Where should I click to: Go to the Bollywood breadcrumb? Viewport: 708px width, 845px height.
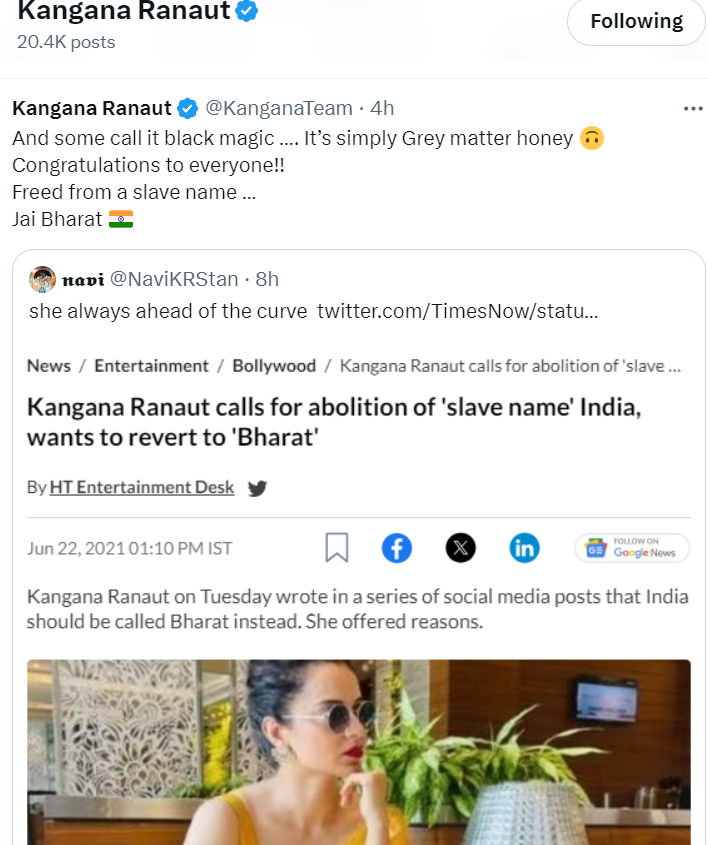(274, 365)
